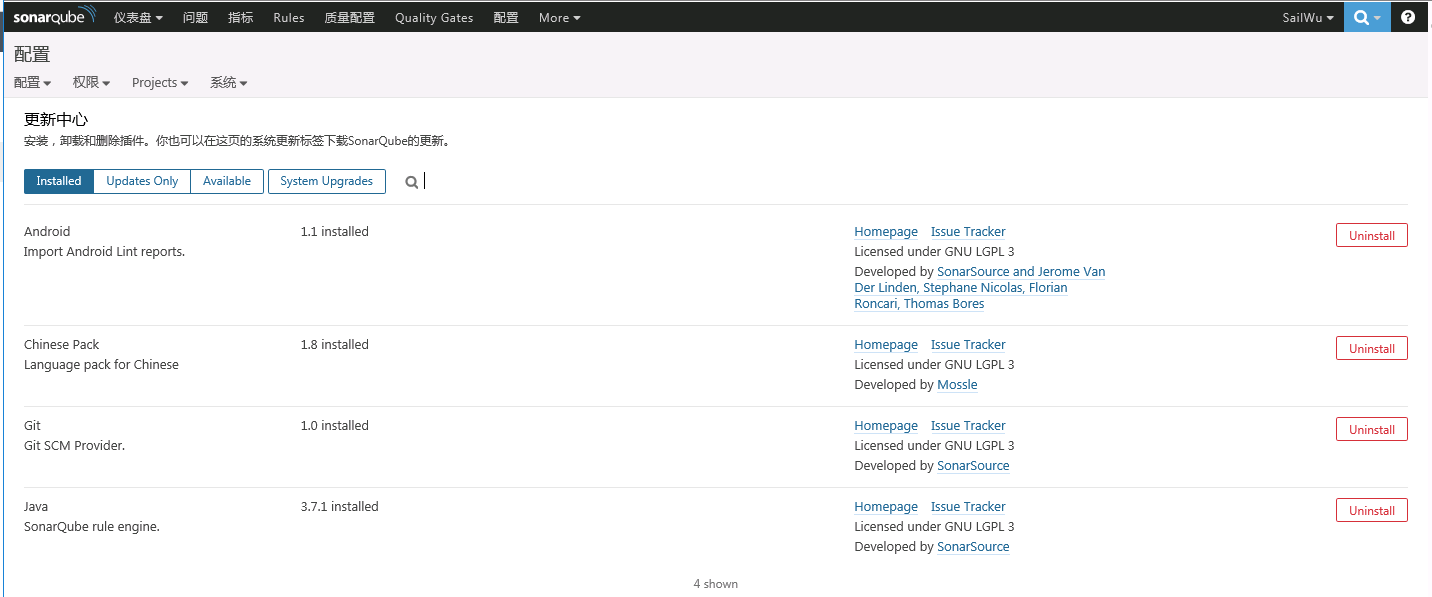The image size is (1432, 597).
Task: Click the Java plugin name
Action: pos(36,507)
